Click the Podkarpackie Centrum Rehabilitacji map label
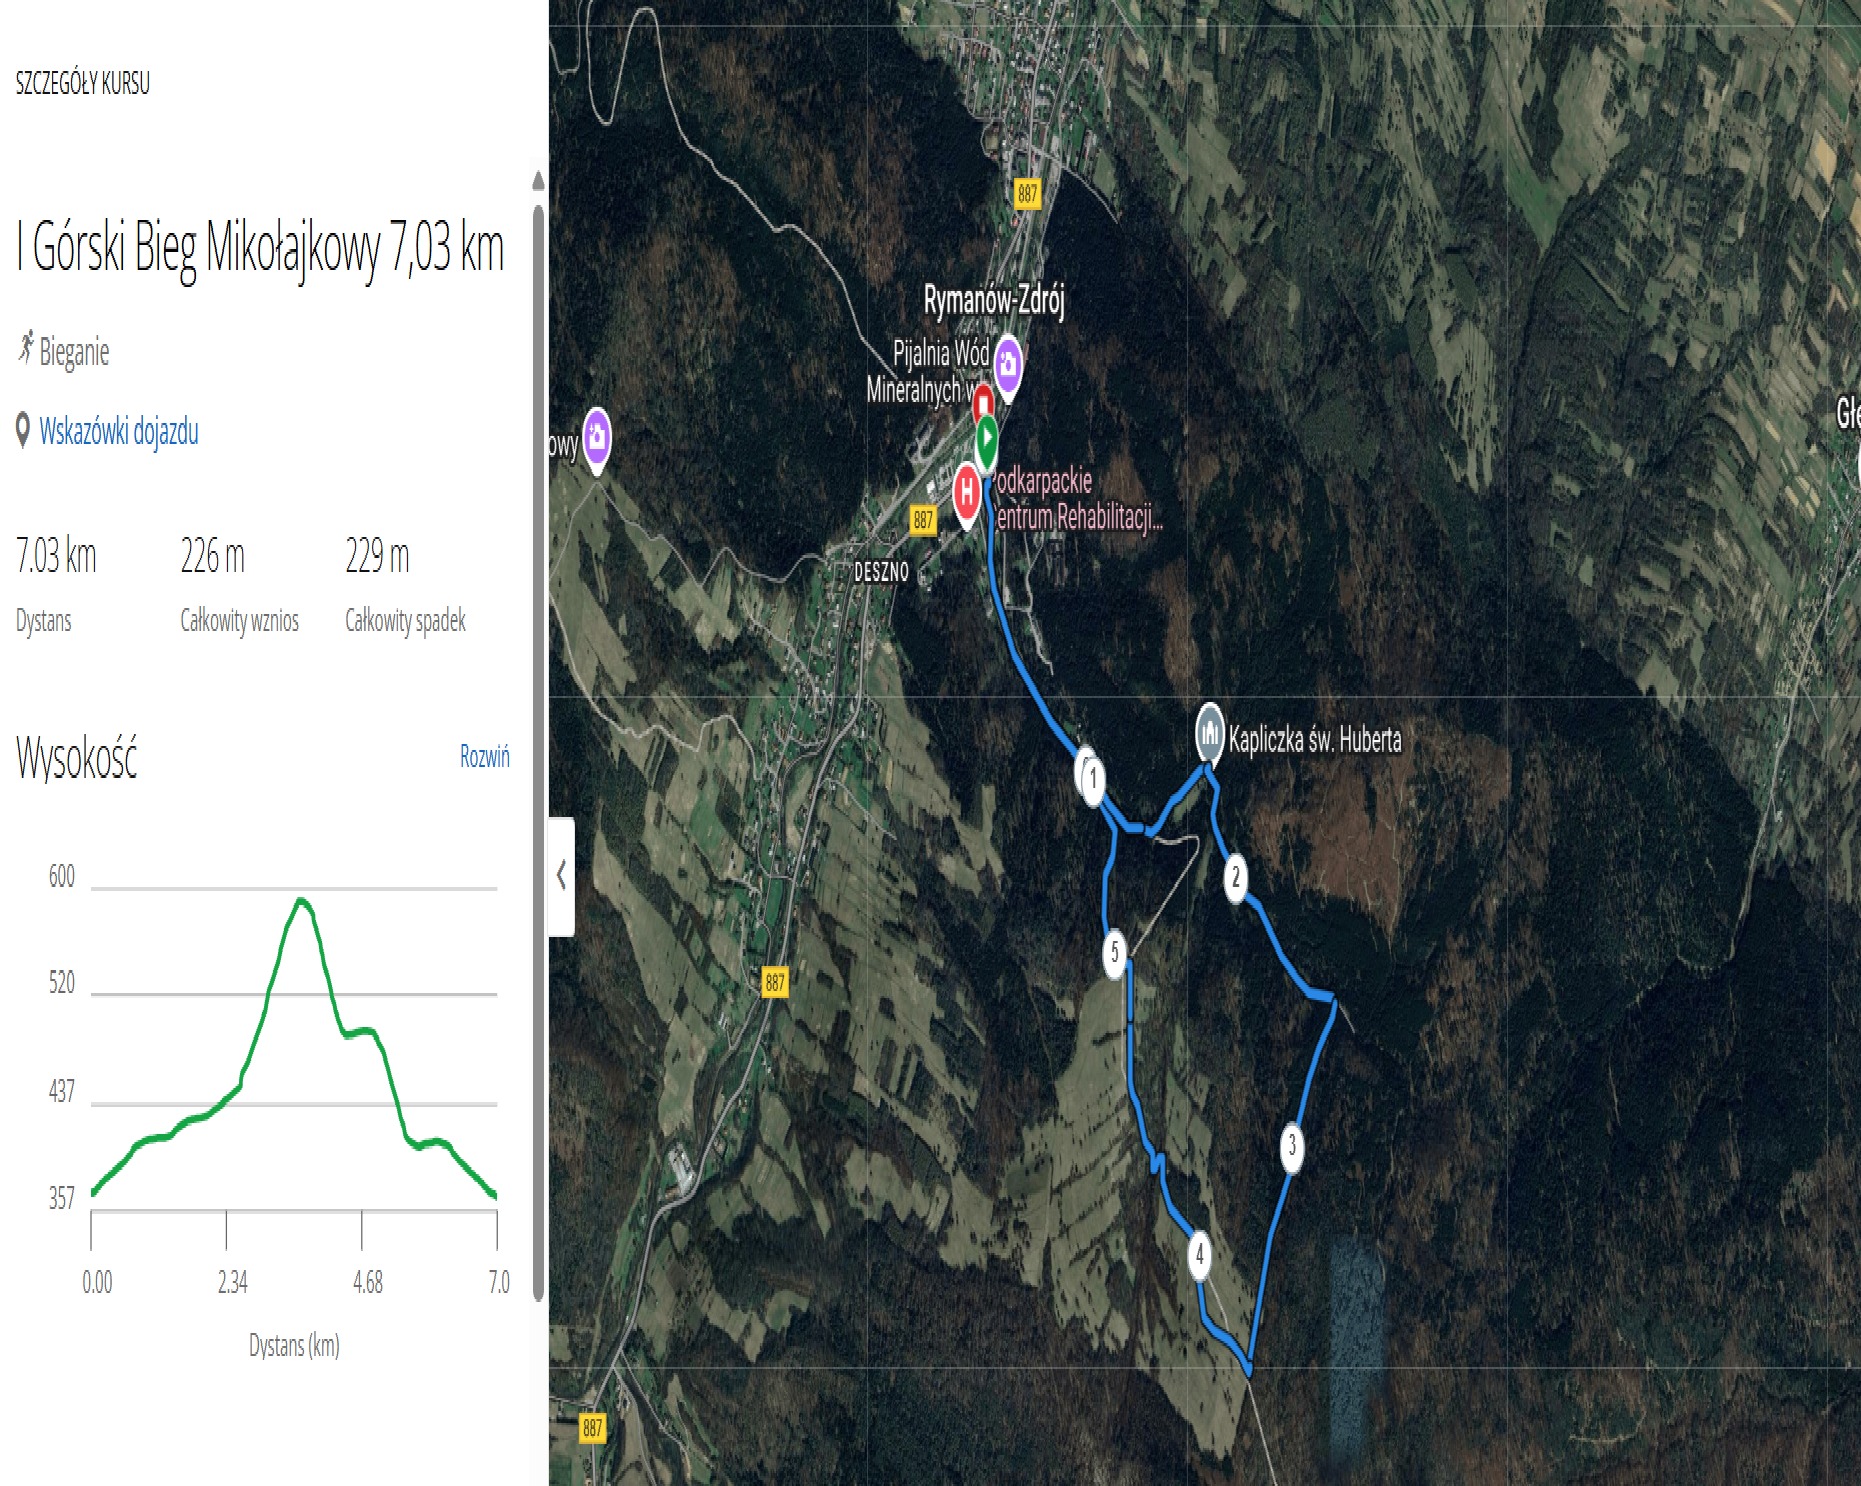1861x1486 pixels. coord(1078,498)
